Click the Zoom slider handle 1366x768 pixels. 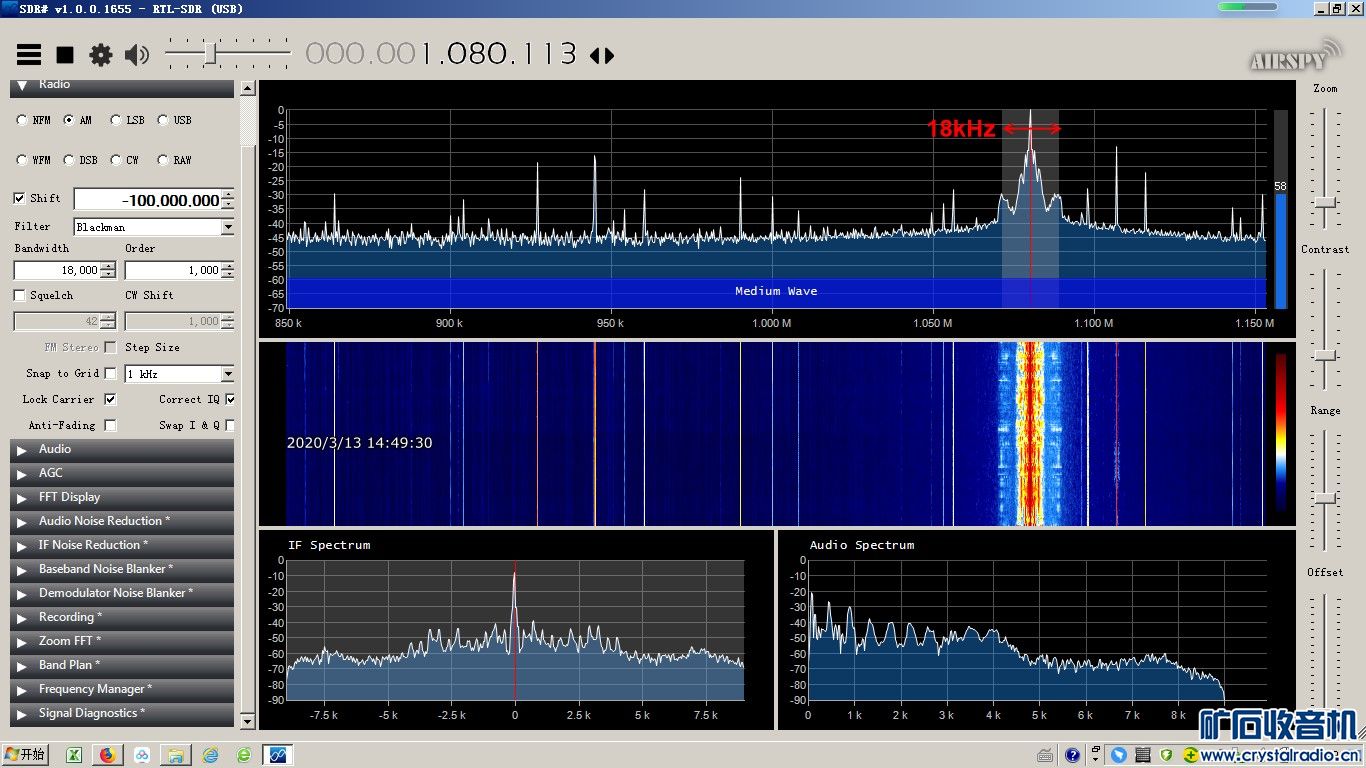point(1325,201)
